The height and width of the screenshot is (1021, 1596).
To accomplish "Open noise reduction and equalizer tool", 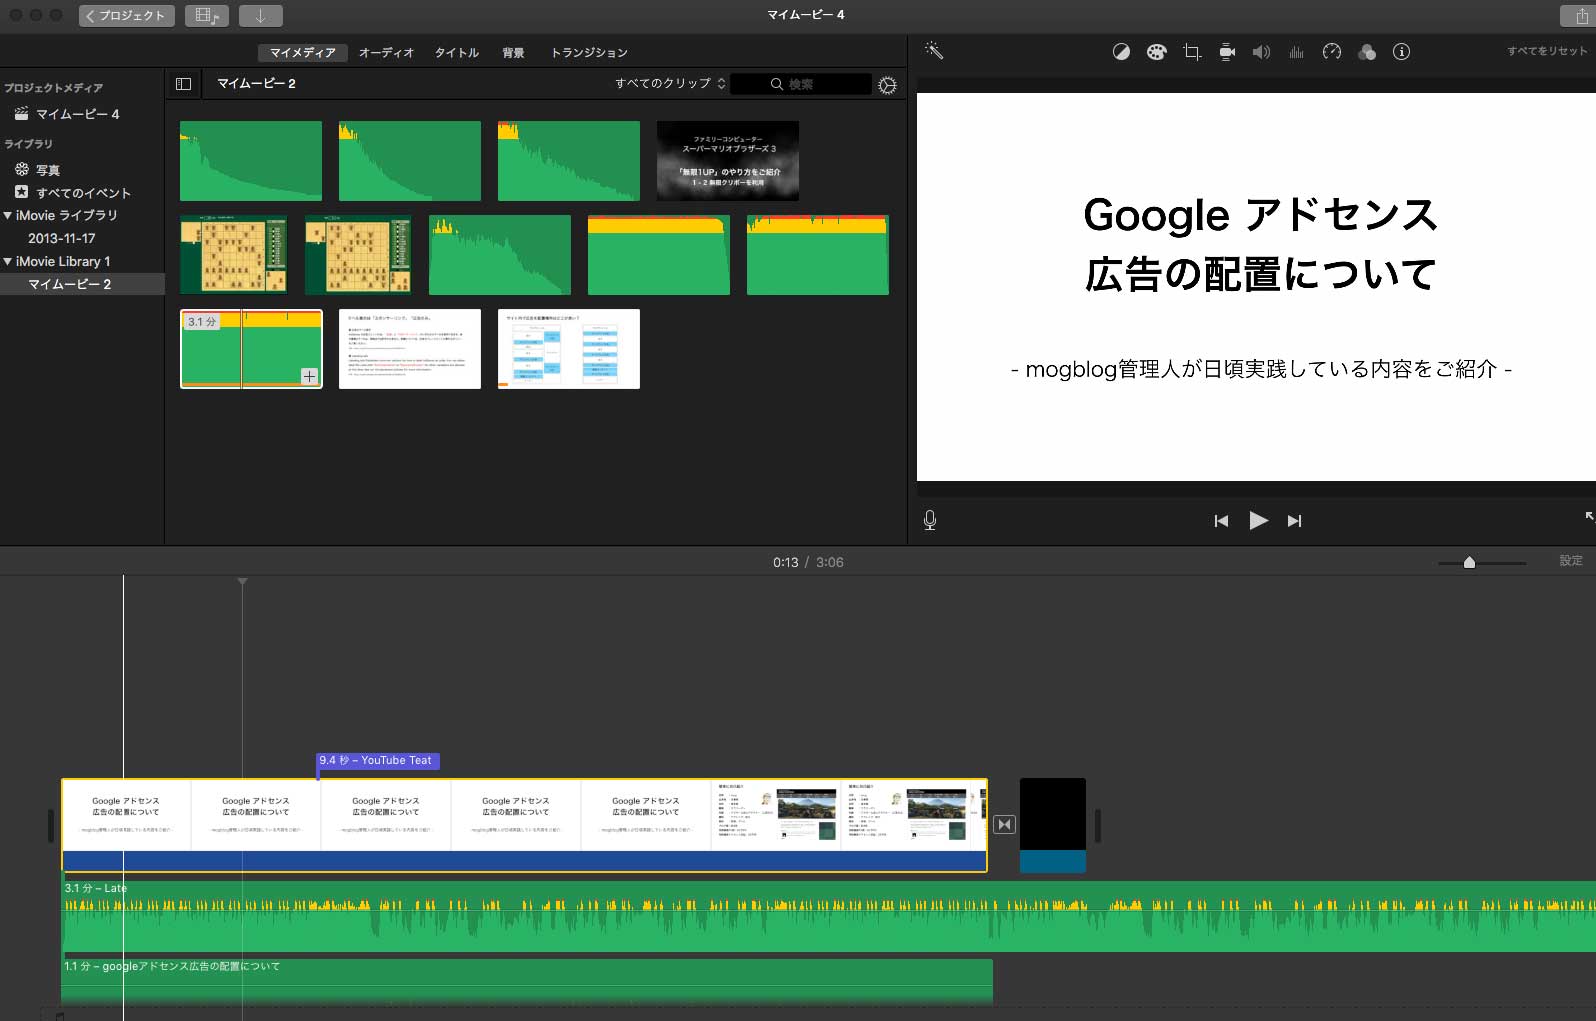I will tap(1297, 52).
